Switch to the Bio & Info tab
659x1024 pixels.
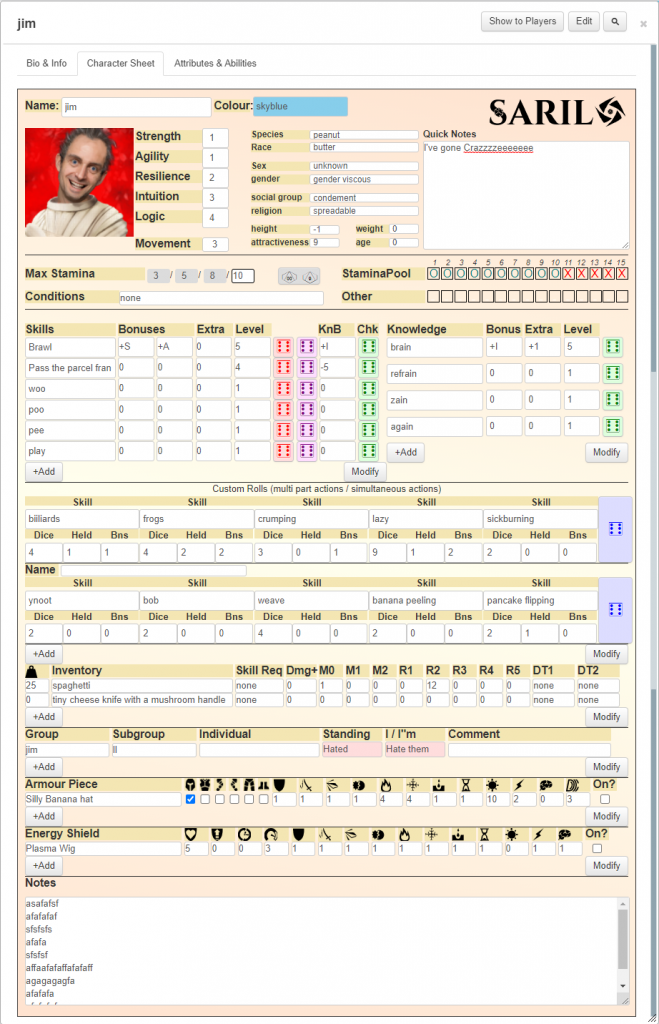pyautogui.click(x=47, y=63)
